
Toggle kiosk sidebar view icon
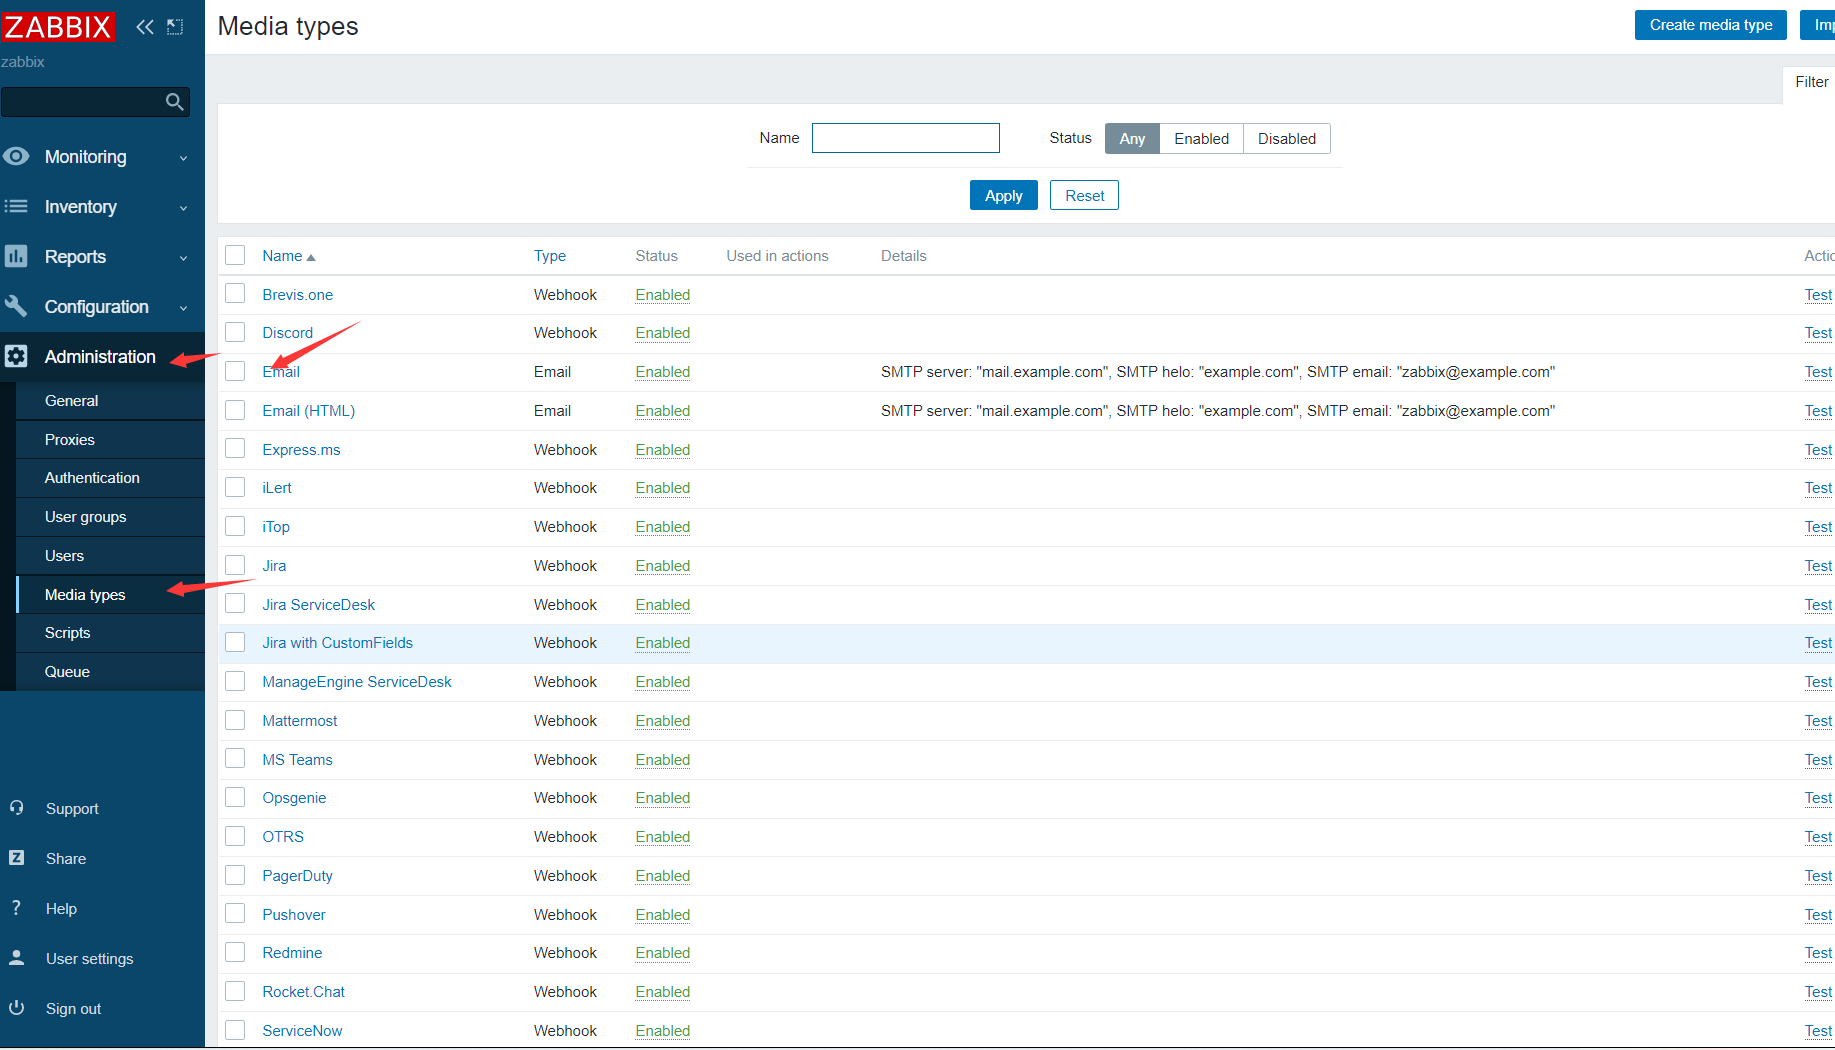[x=175, y=27]
